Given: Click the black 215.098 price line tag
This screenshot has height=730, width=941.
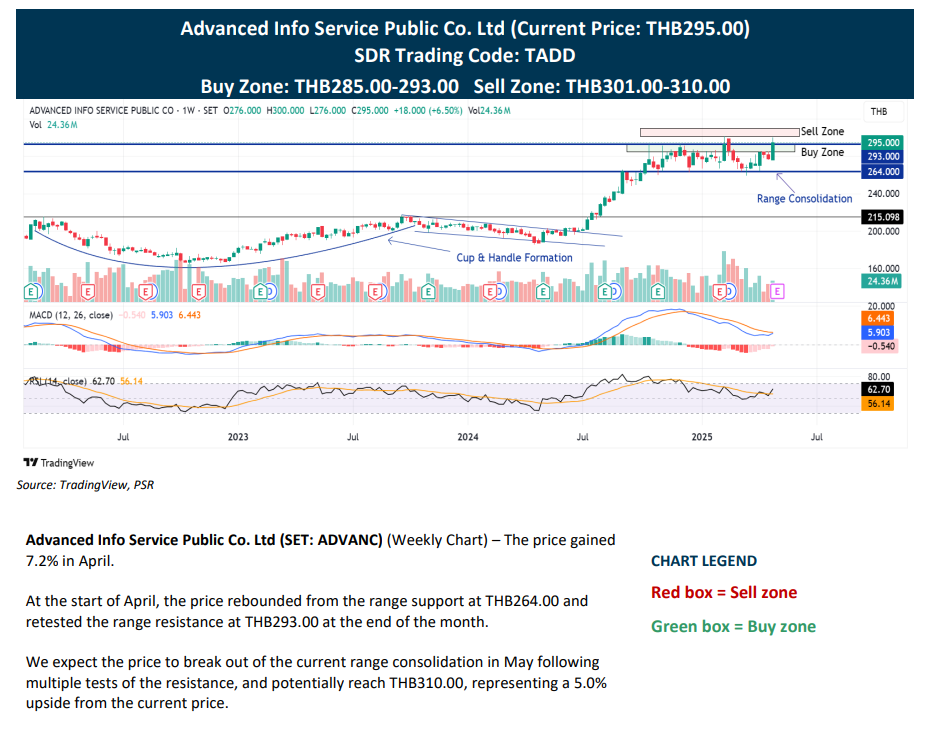Looking at the screenshot, I should [882, 217].
